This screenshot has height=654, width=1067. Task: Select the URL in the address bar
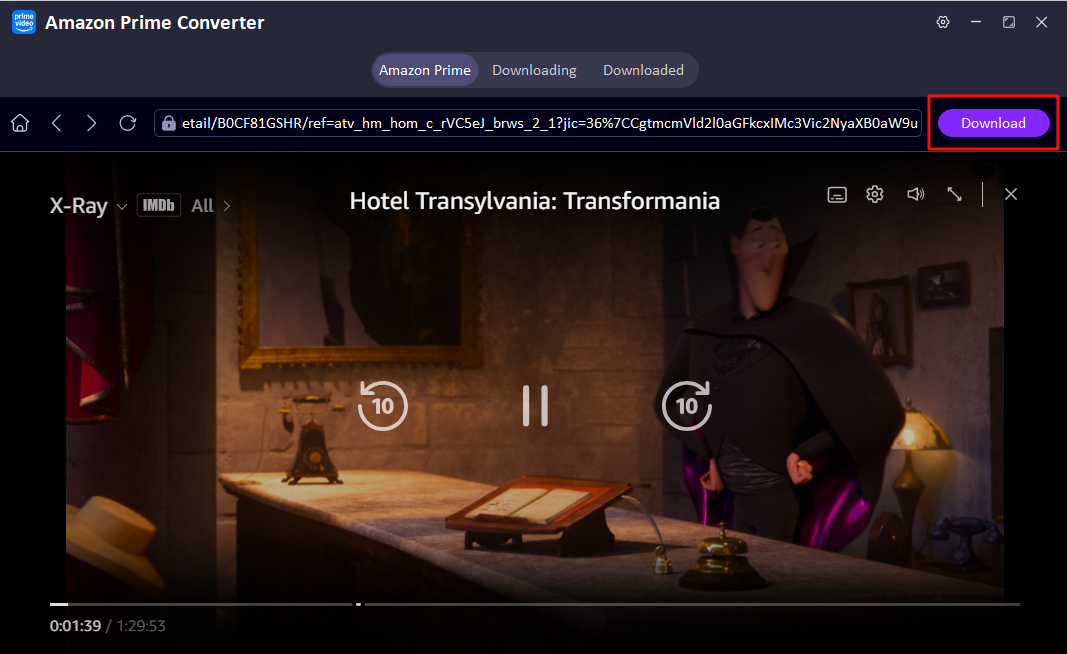(550, 122)
